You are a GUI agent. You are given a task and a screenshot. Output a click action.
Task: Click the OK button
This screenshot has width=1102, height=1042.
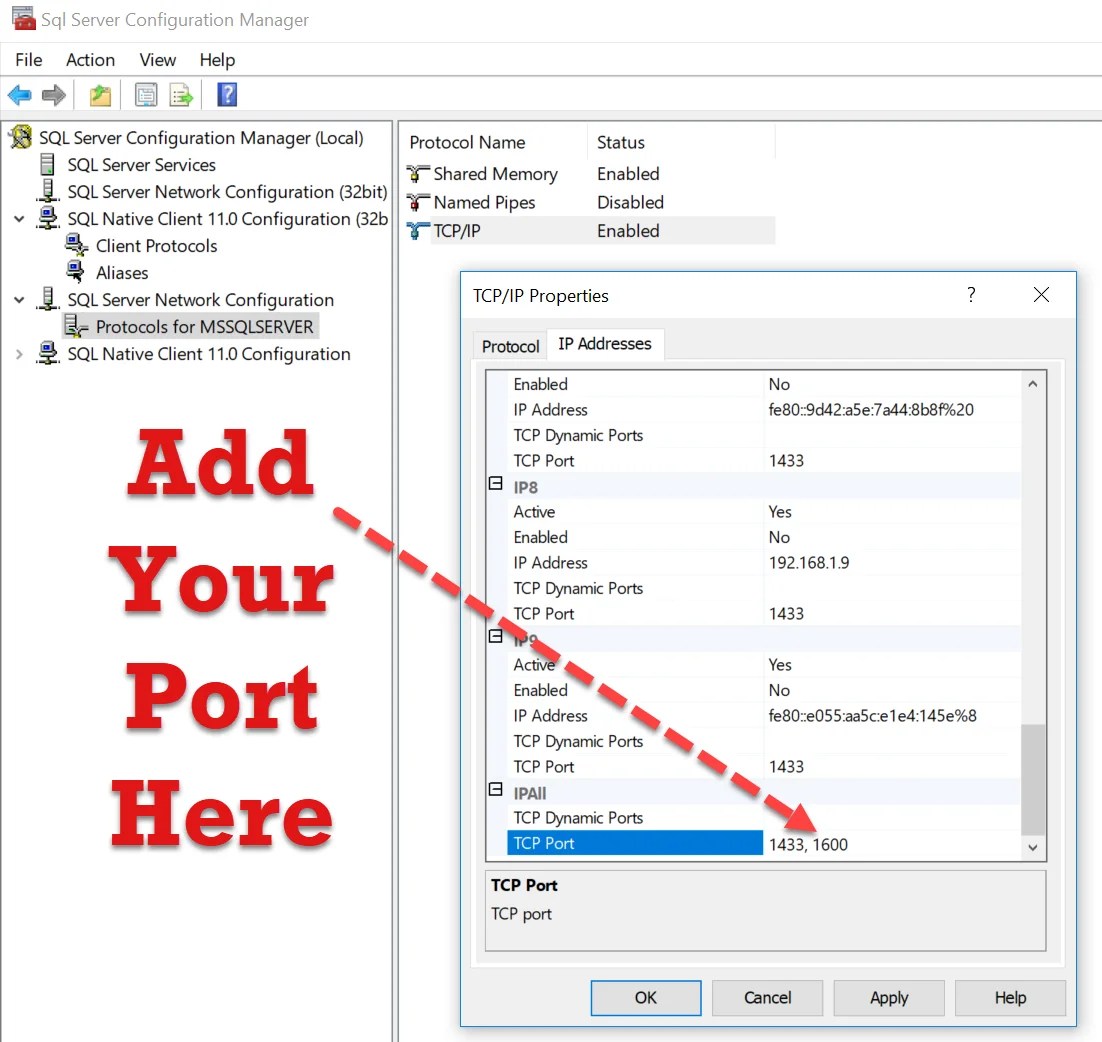pyautogui.click(x=646, y=998)
